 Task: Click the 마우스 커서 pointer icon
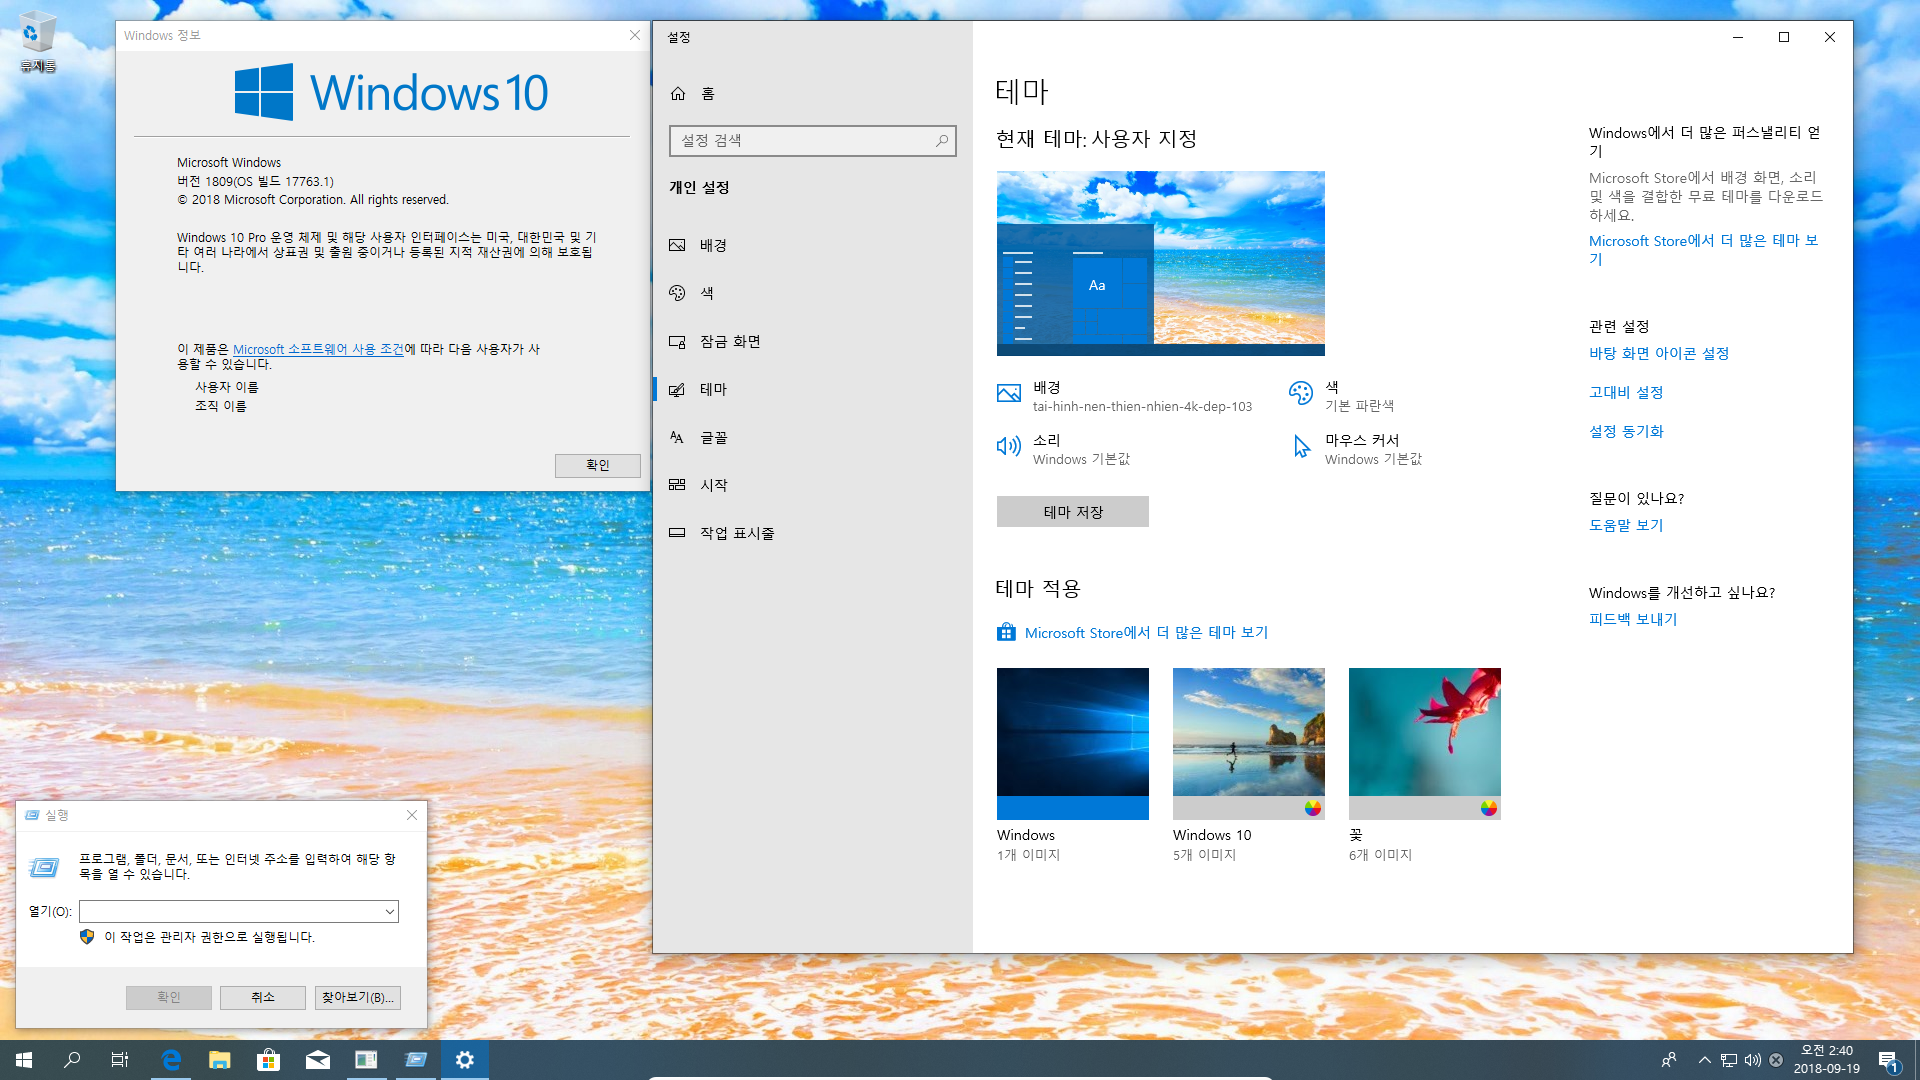coord(1301,446)
